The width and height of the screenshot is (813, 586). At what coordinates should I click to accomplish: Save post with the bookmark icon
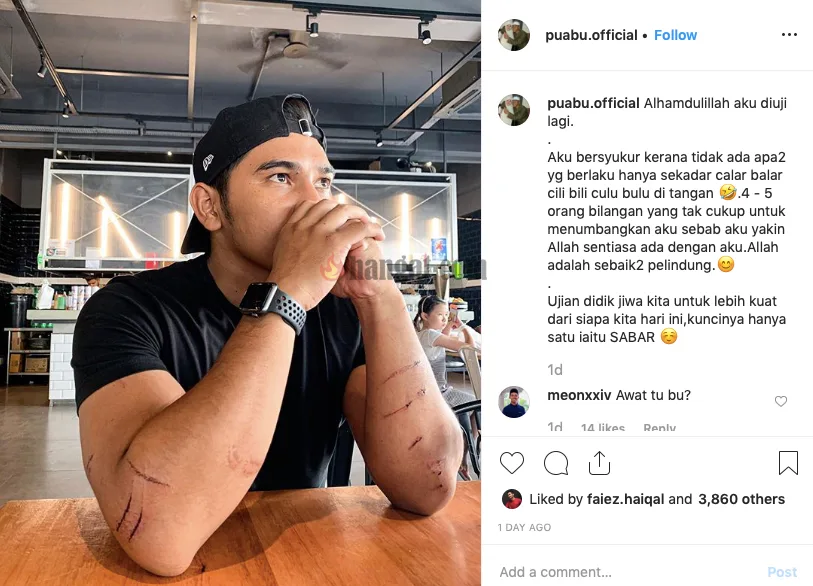788,463
